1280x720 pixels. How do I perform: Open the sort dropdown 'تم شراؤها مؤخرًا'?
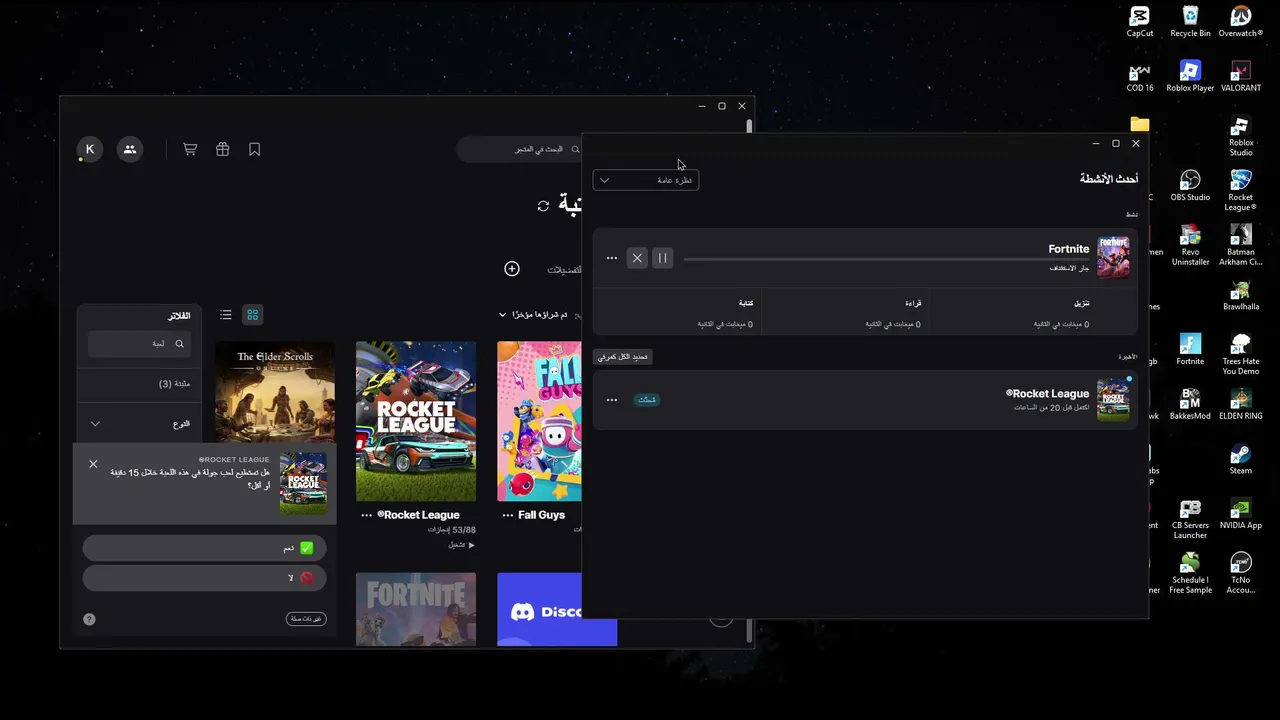[x=533, y=315]
